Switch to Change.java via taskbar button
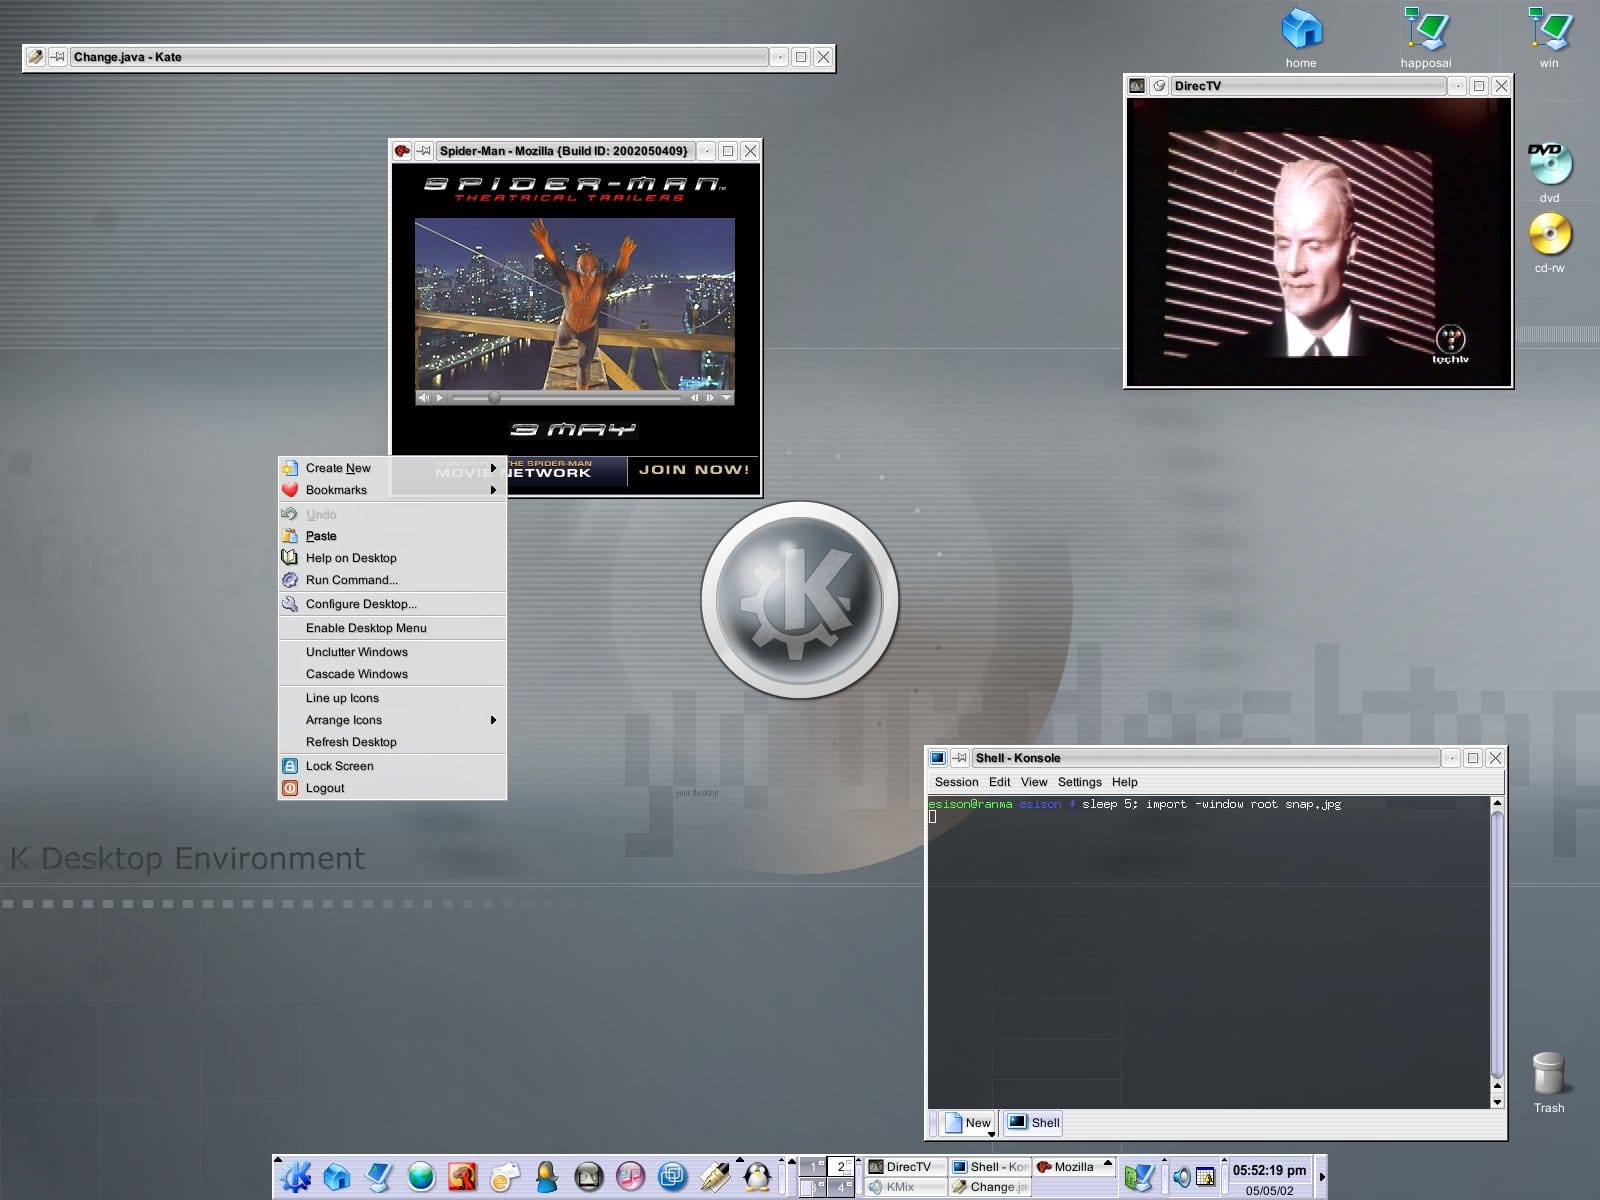The image size is (1600, 1200). (990, 1187)
